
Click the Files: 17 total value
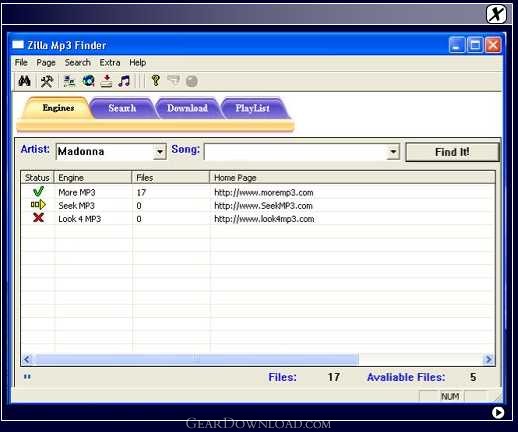pyautogui.click(x=334, y=377)
